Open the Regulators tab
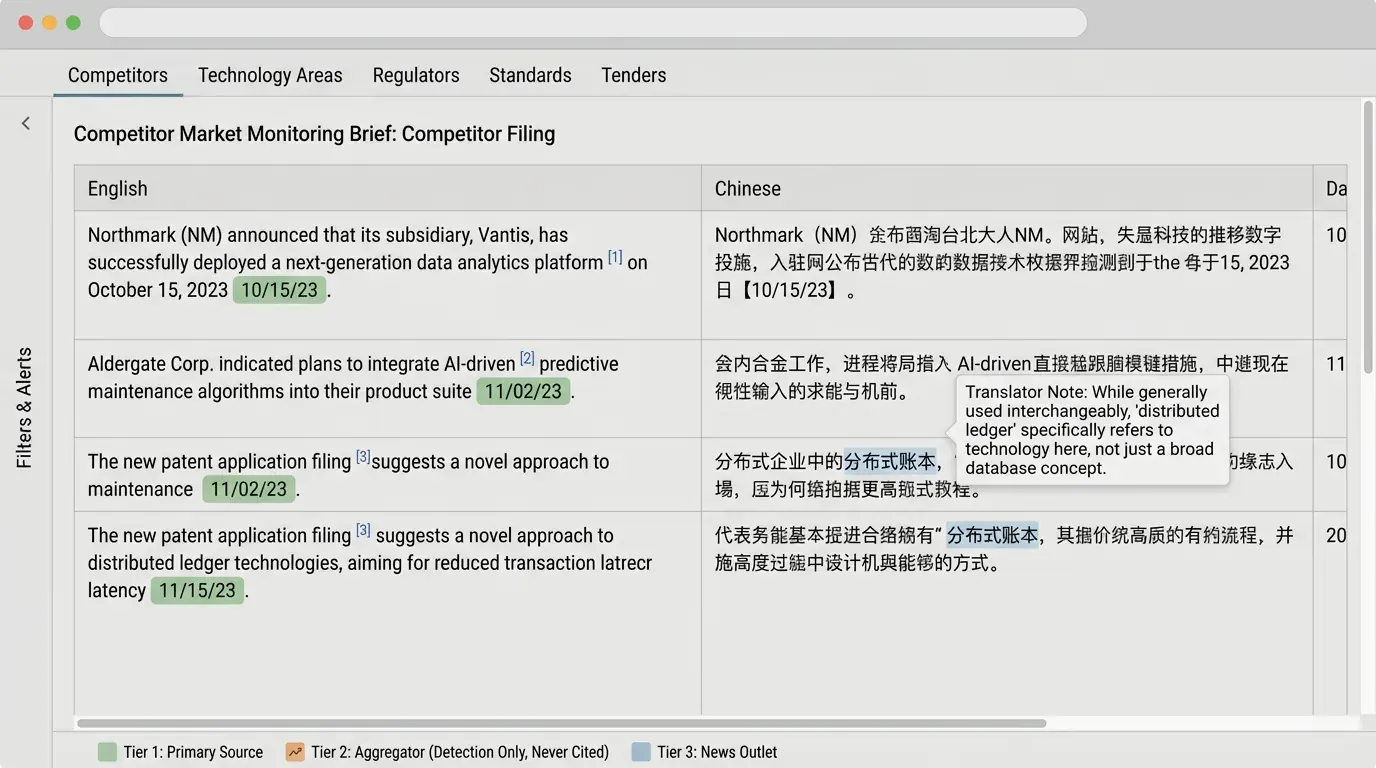This screenshot has height=768, width=1376. pos(416,75)
